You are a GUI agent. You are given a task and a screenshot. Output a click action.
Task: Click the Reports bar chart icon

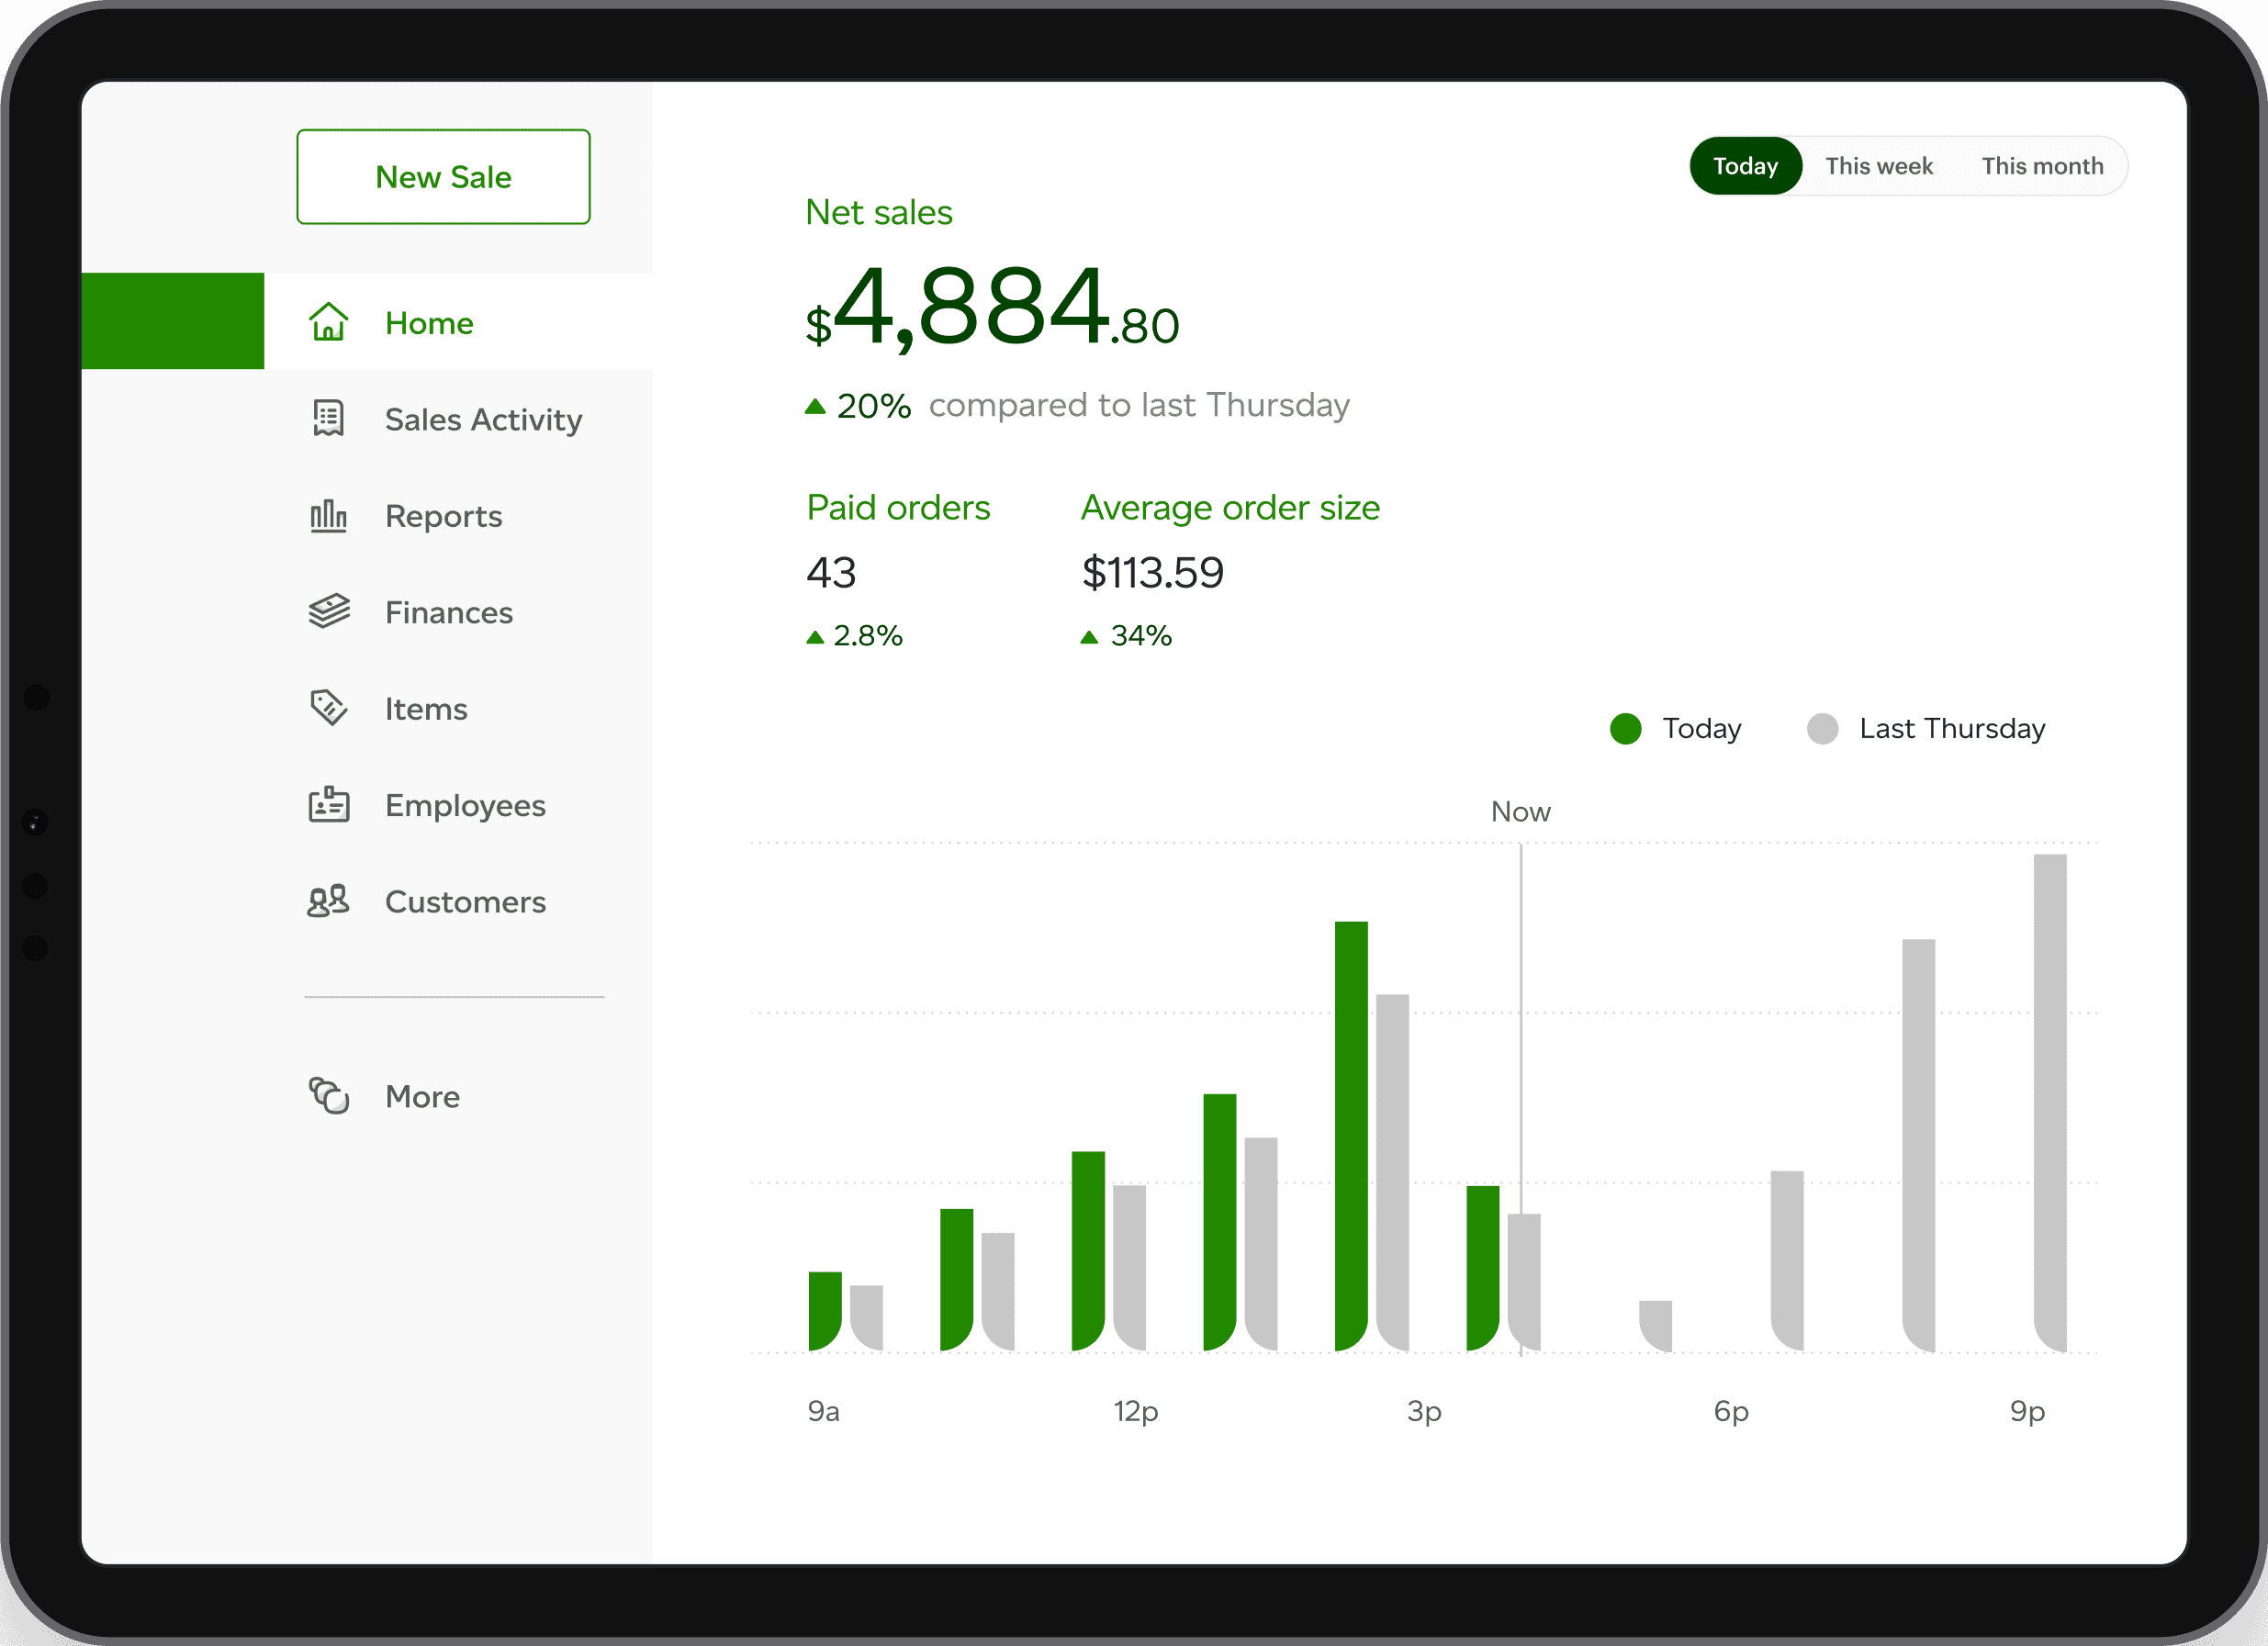[x=328, y=516]
